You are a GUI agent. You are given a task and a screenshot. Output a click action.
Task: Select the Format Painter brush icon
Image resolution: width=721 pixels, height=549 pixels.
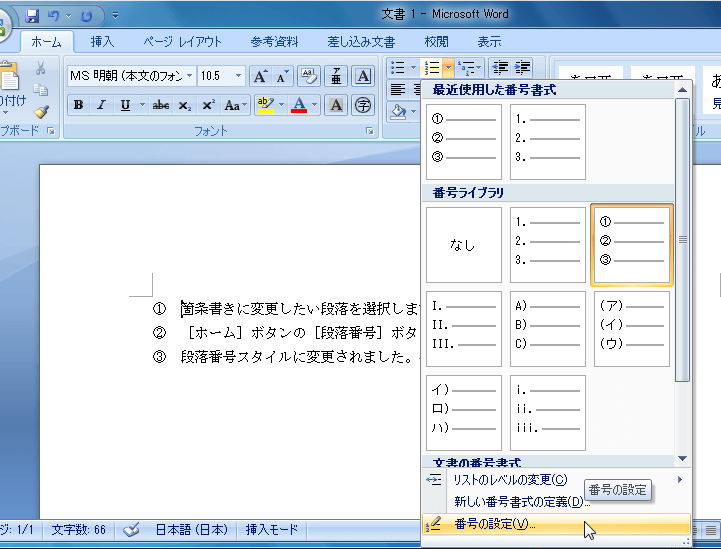pos(40,112)
